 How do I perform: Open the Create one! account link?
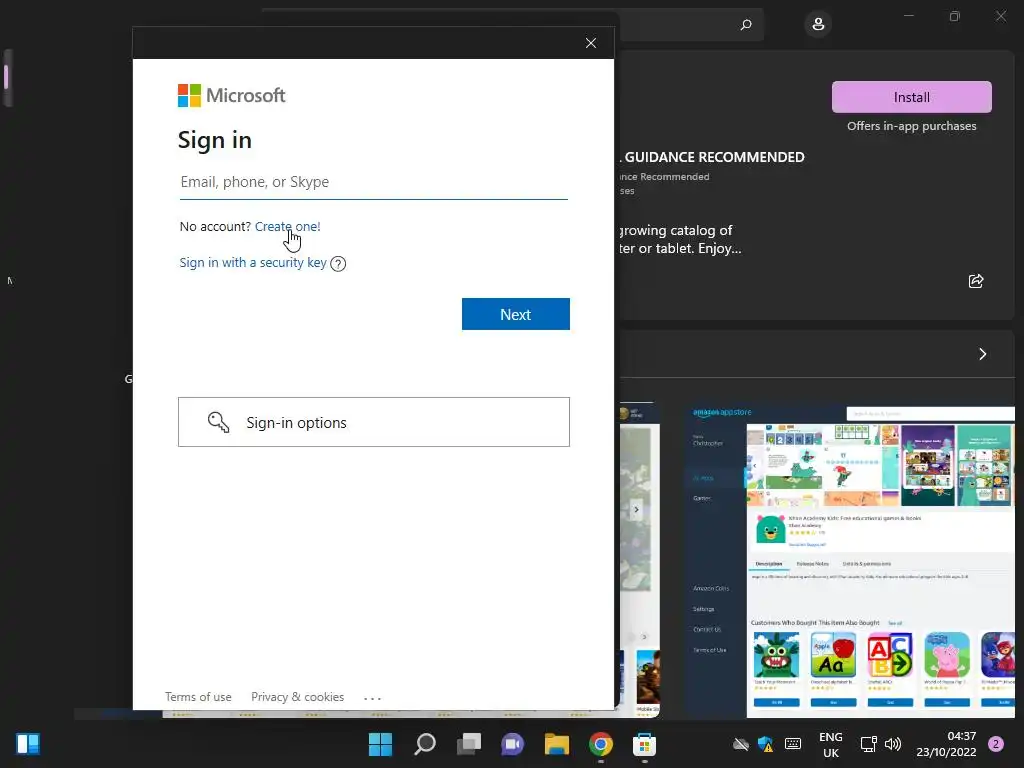pyautogui.click(x=287, y=227)
